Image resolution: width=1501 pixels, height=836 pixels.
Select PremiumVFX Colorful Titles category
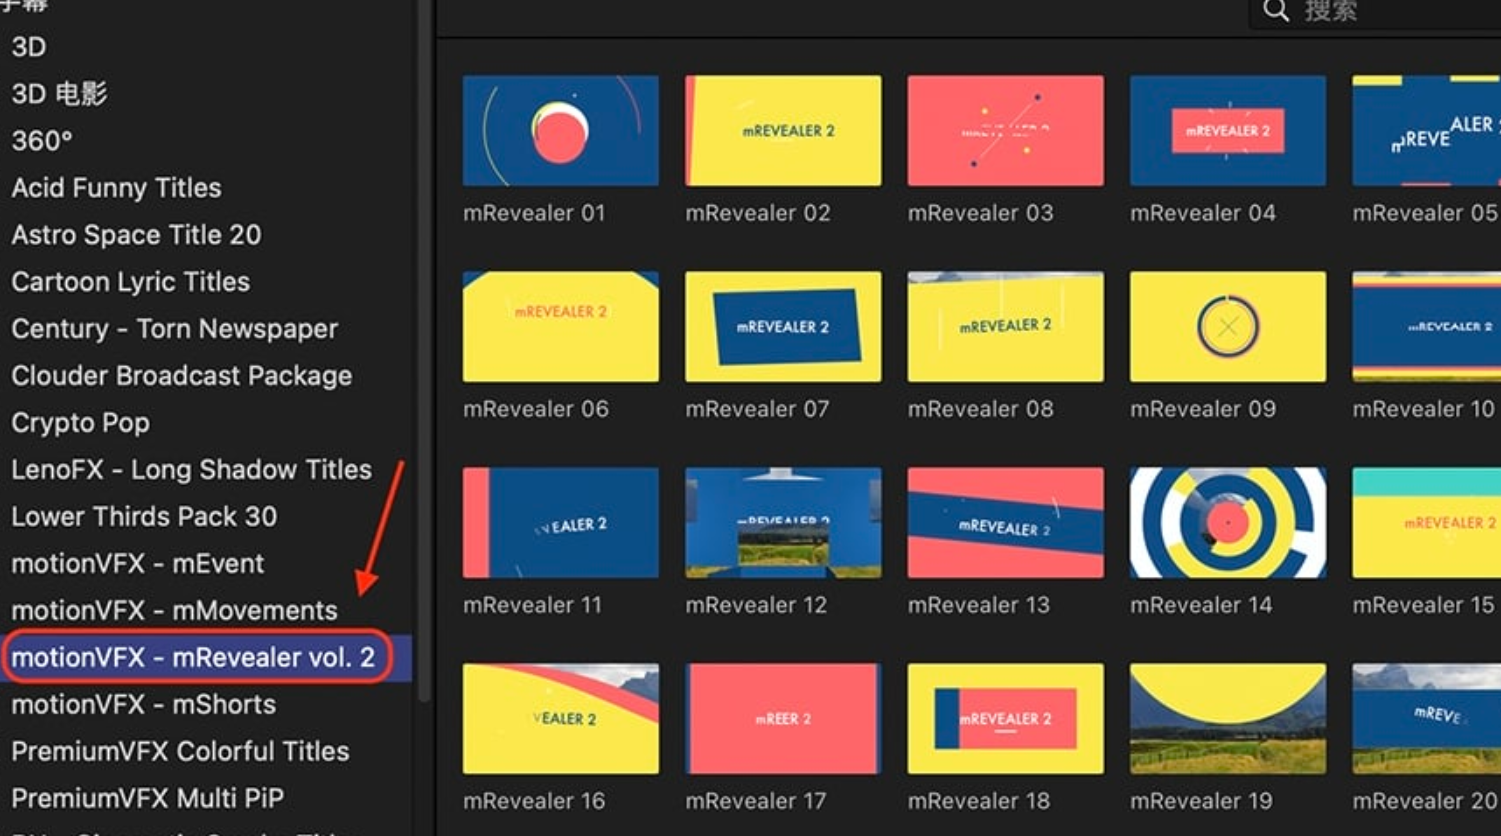[x=180, y=752]
